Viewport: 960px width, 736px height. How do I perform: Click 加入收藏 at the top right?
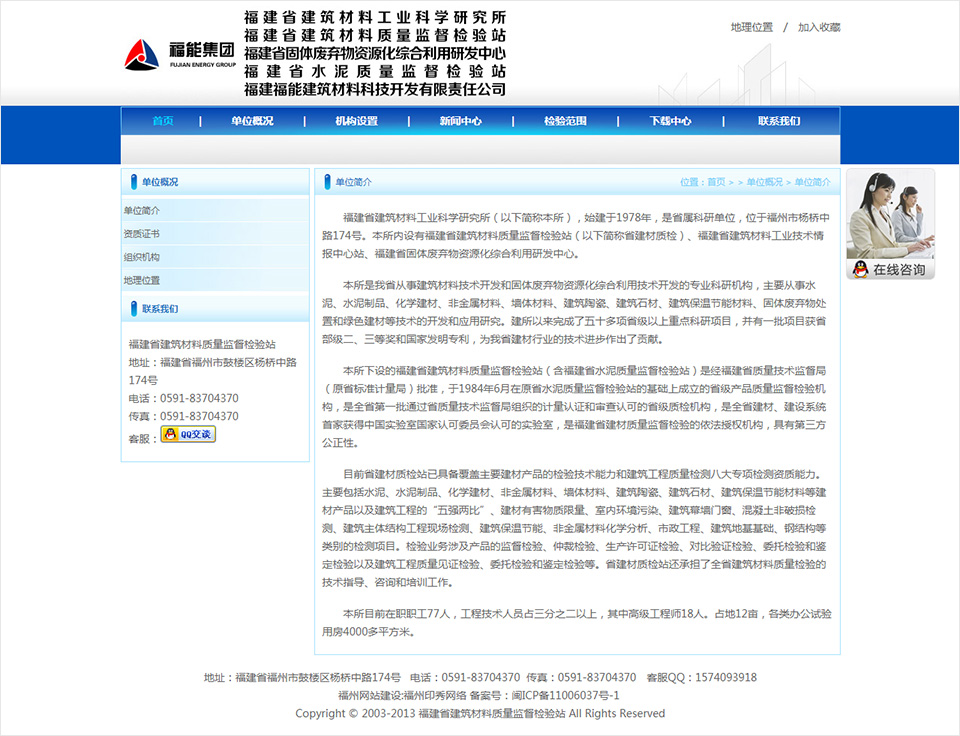click(x=820, y=28)
